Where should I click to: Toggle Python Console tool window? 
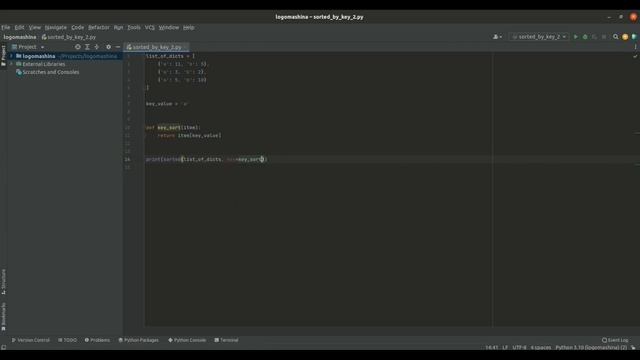tap(187, 340)
